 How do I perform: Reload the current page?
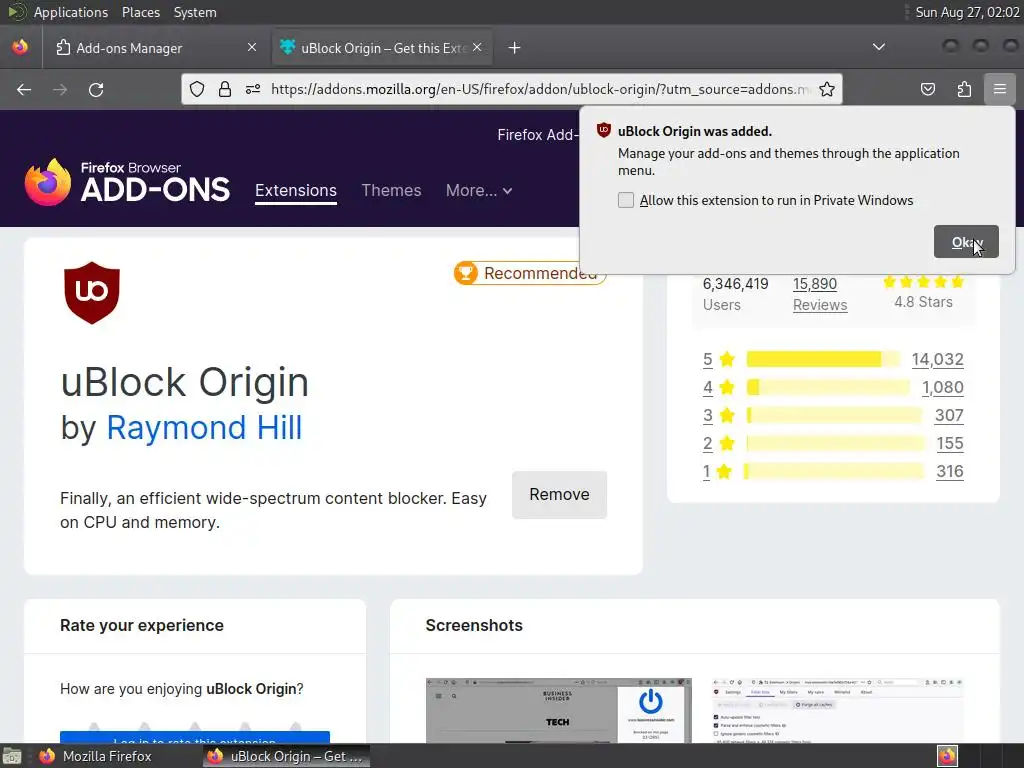point(96,89)
